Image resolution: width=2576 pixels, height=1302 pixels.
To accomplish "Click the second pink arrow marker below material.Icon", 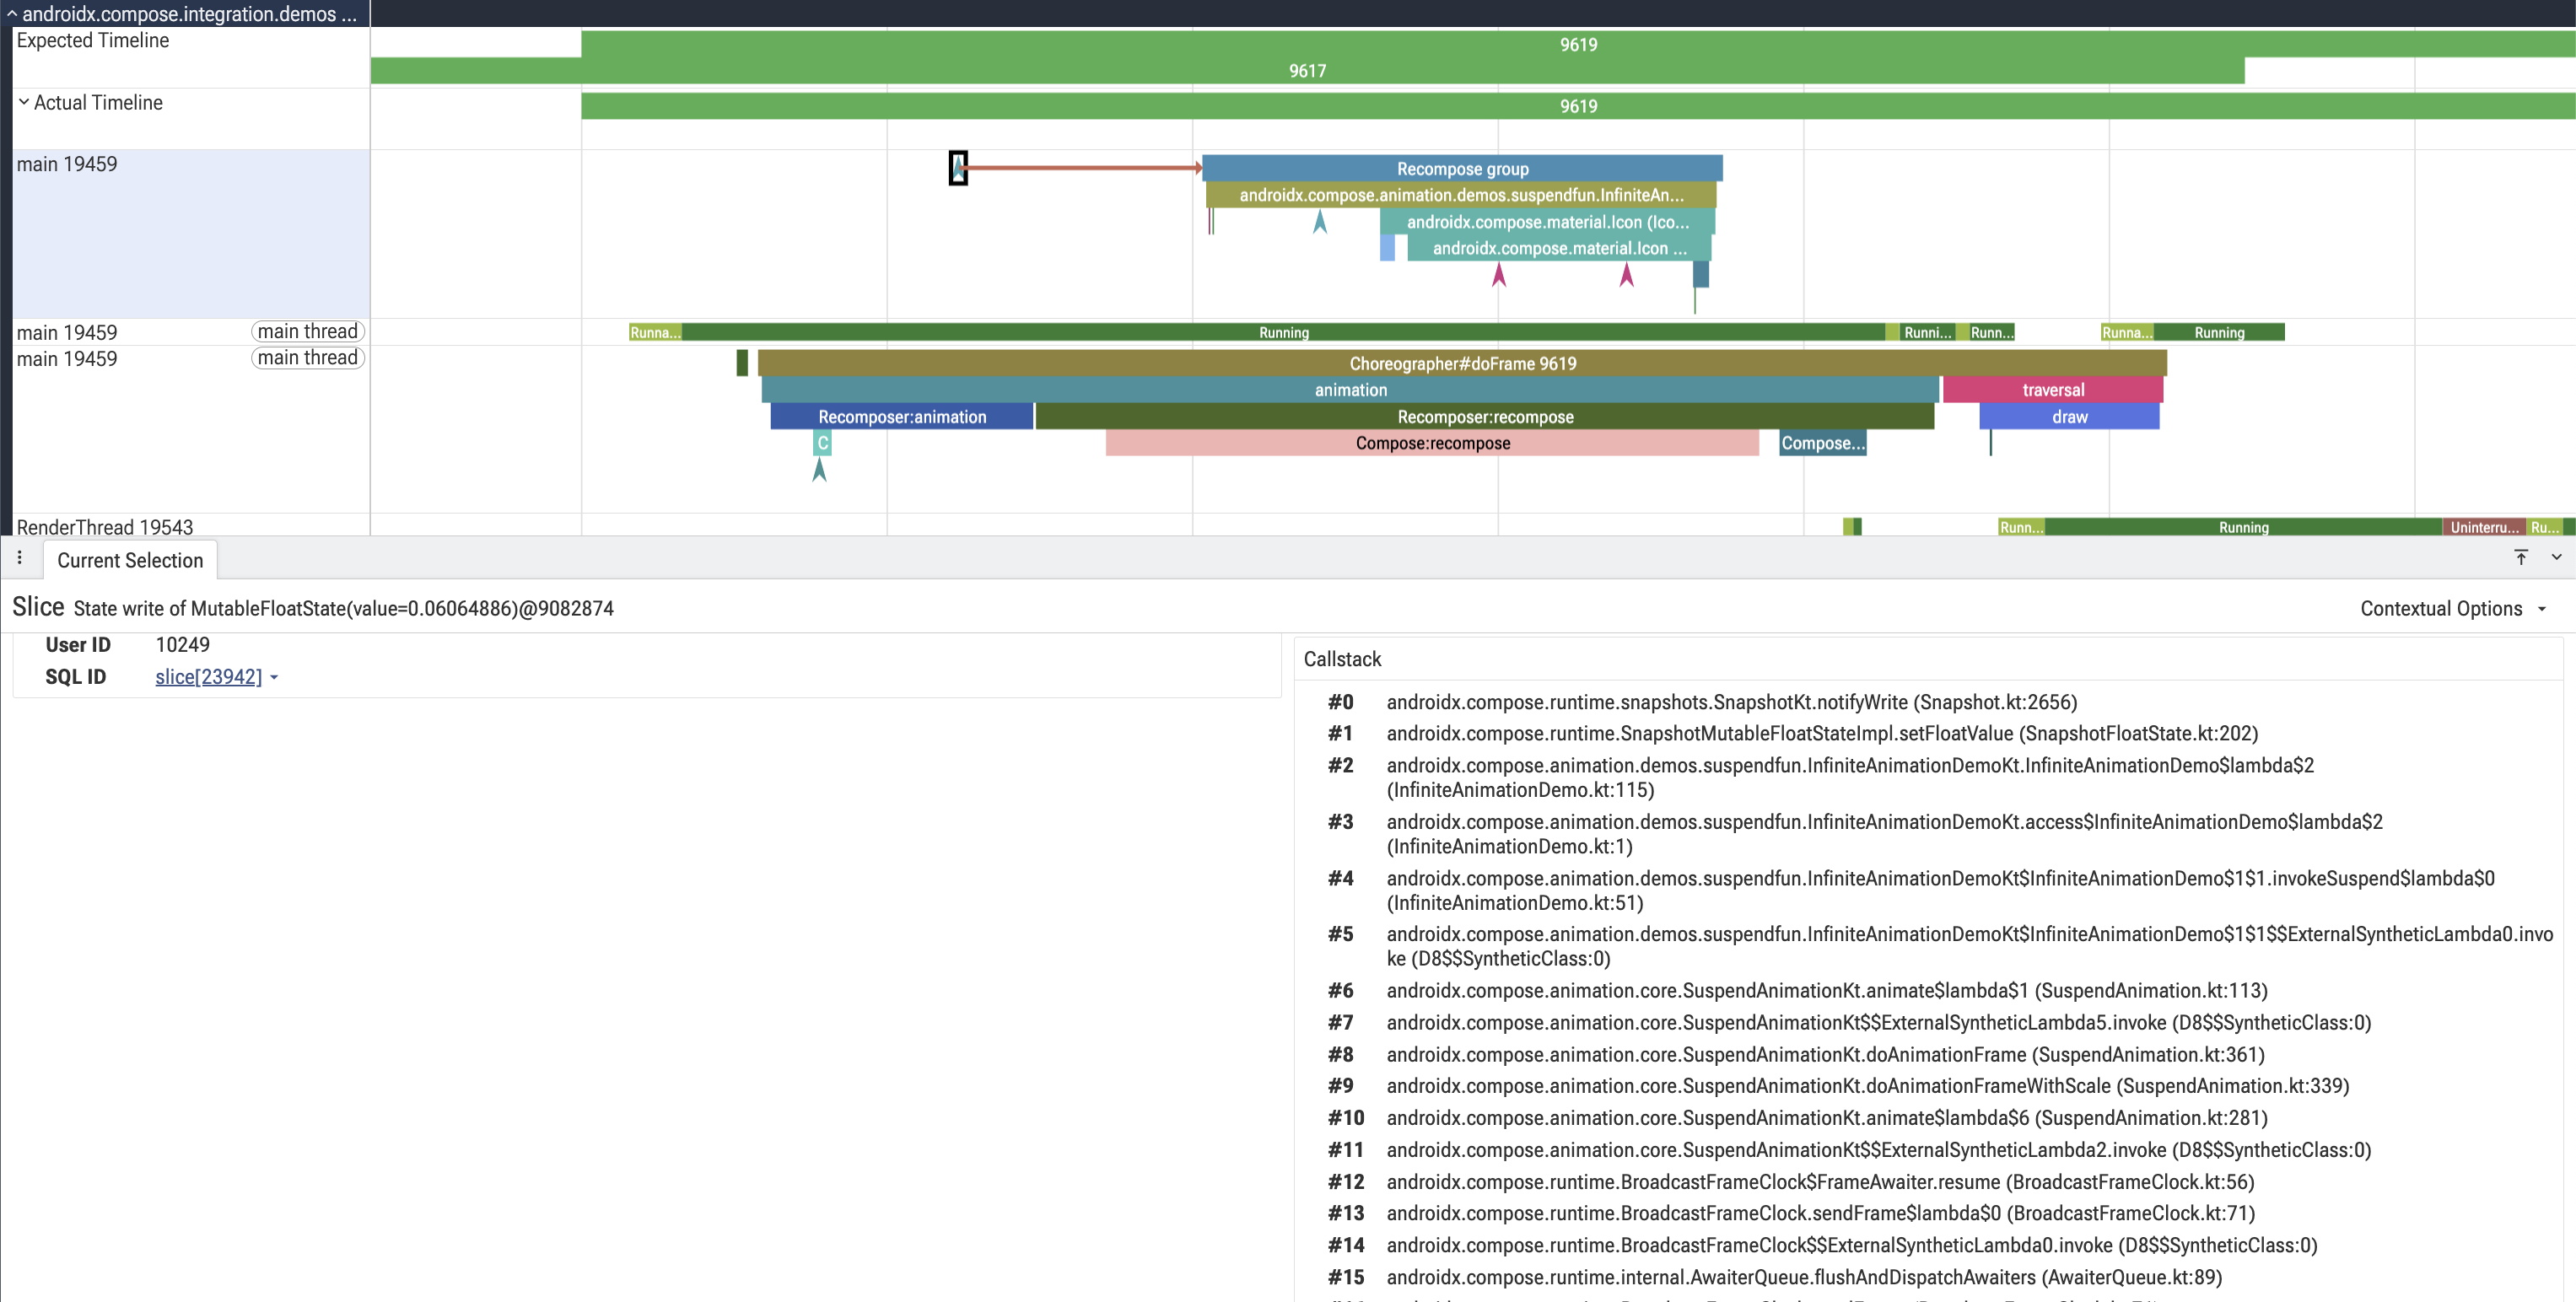I will coord(1627,274).
